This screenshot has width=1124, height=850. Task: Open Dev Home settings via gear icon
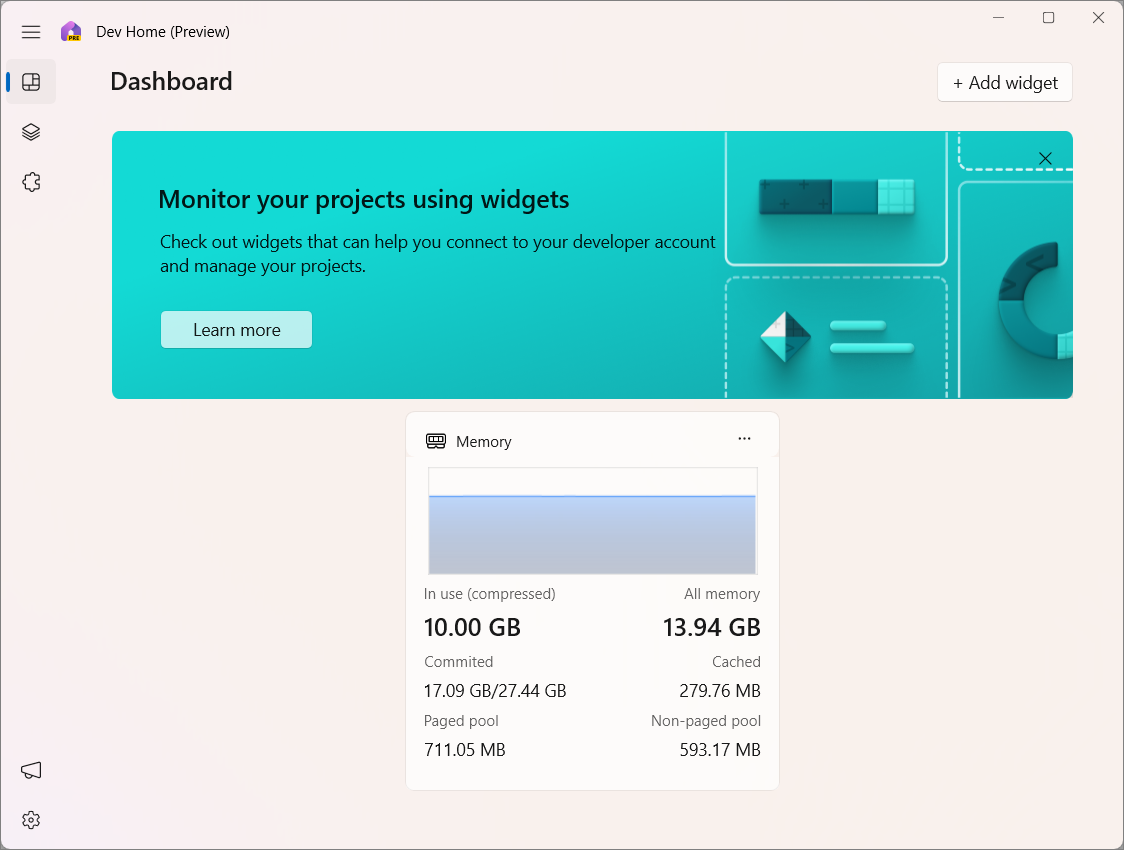[30, 819]
